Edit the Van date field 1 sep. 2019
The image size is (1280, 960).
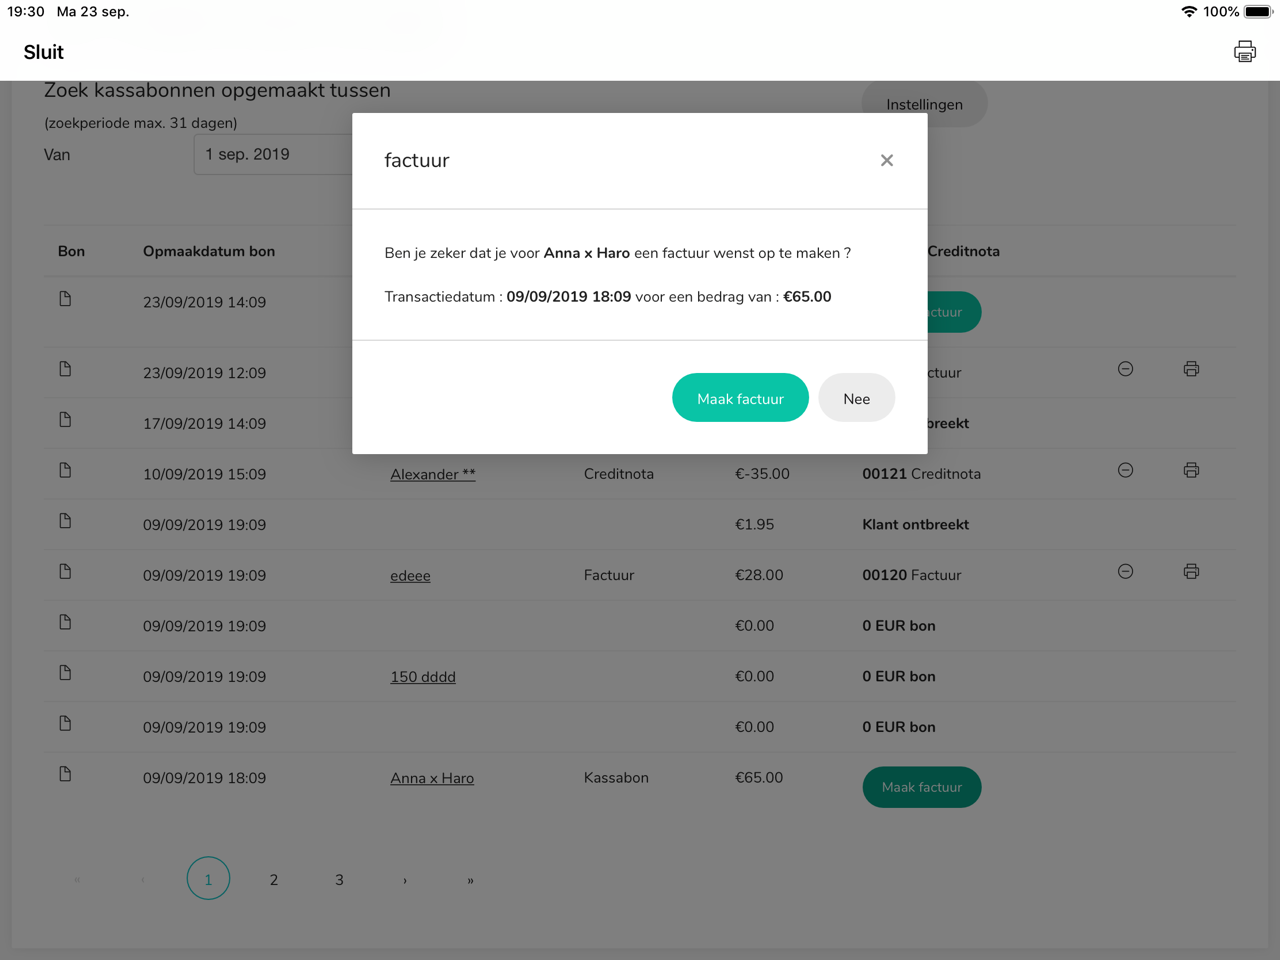pos(273,154)
